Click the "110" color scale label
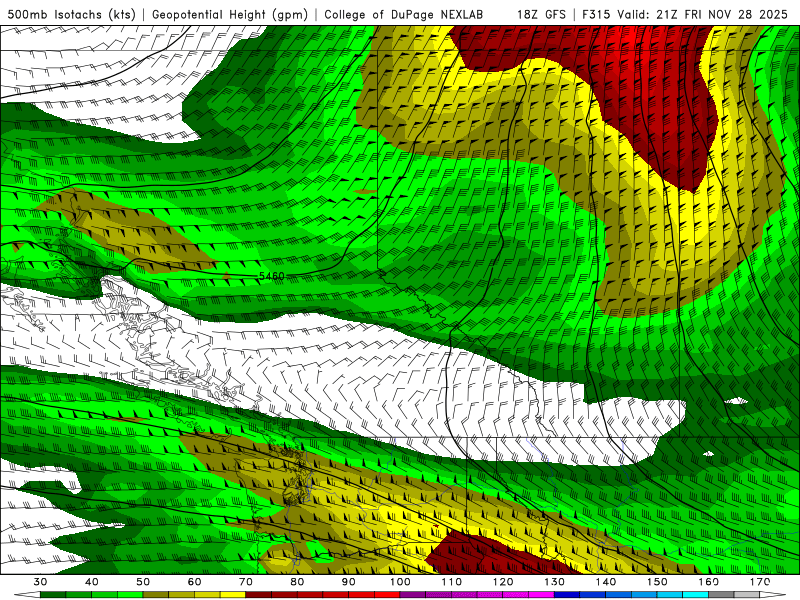The image size is (800, 600). (452, 582)
